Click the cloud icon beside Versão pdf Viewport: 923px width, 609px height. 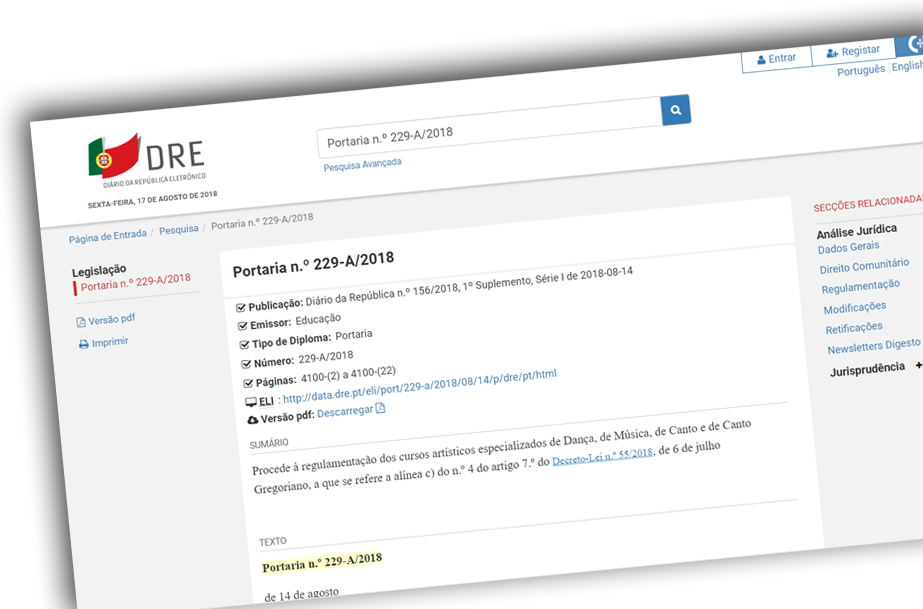click(254, 421)
